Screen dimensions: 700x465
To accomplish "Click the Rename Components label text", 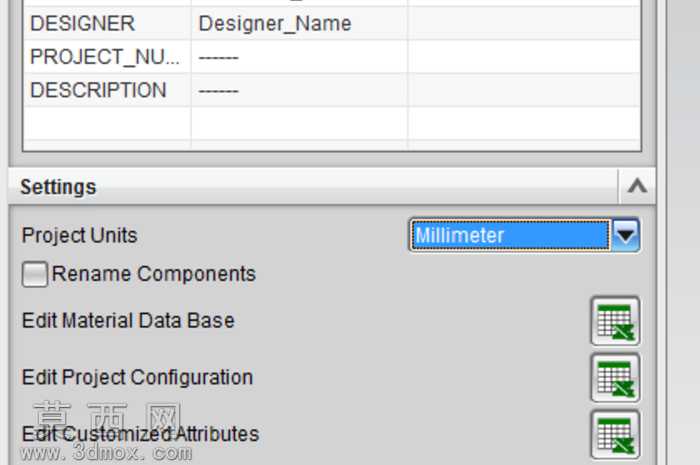I will 154,274.
